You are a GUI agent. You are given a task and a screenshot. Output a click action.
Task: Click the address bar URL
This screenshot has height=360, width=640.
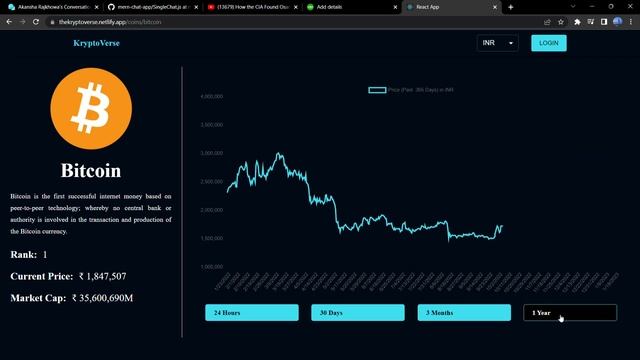pos(110,22)
